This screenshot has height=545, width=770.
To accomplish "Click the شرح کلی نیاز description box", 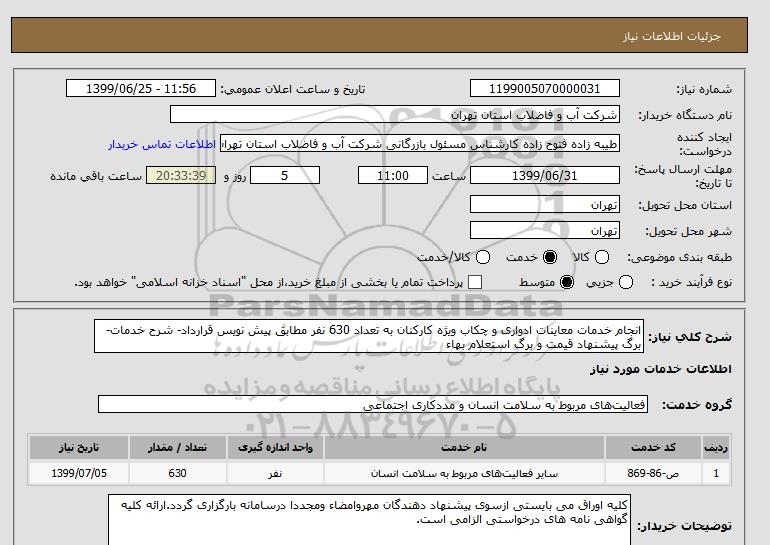I will (x=369, y=337).
